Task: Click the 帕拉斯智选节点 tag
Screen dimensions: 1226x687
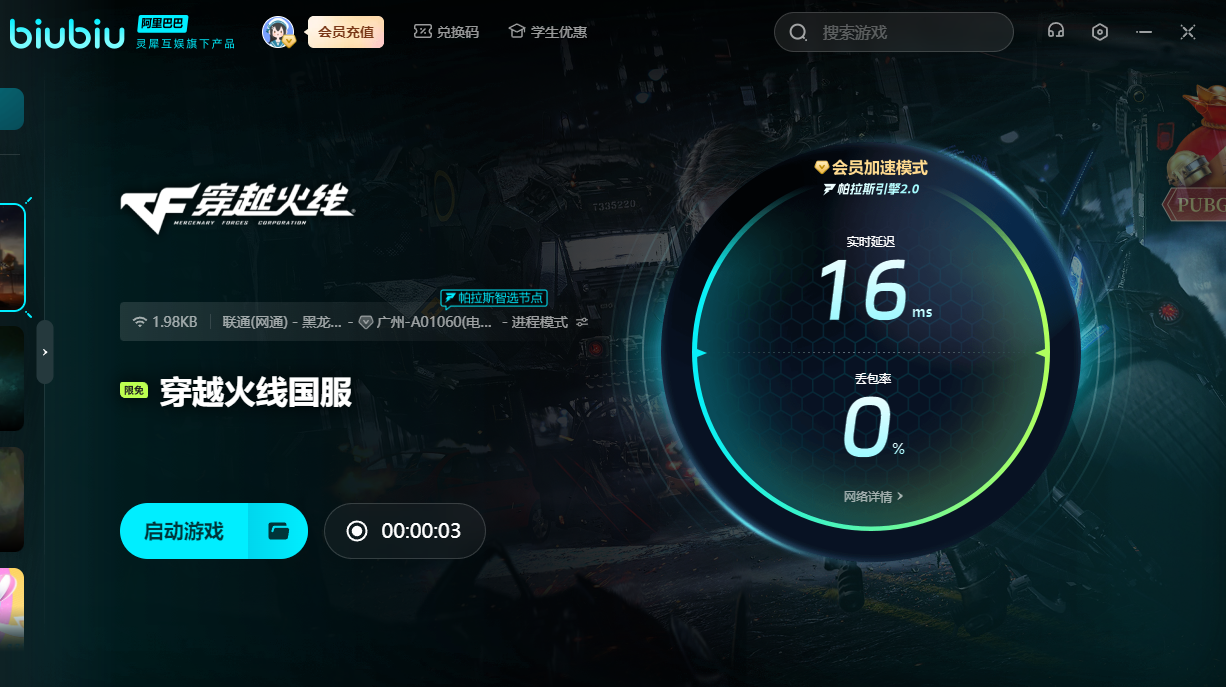Action: [x=494, y=298]
